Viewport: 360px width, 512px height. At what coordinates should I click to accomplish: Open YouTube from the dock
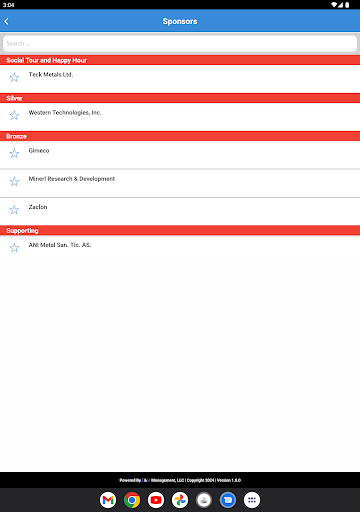click(156, 500)
